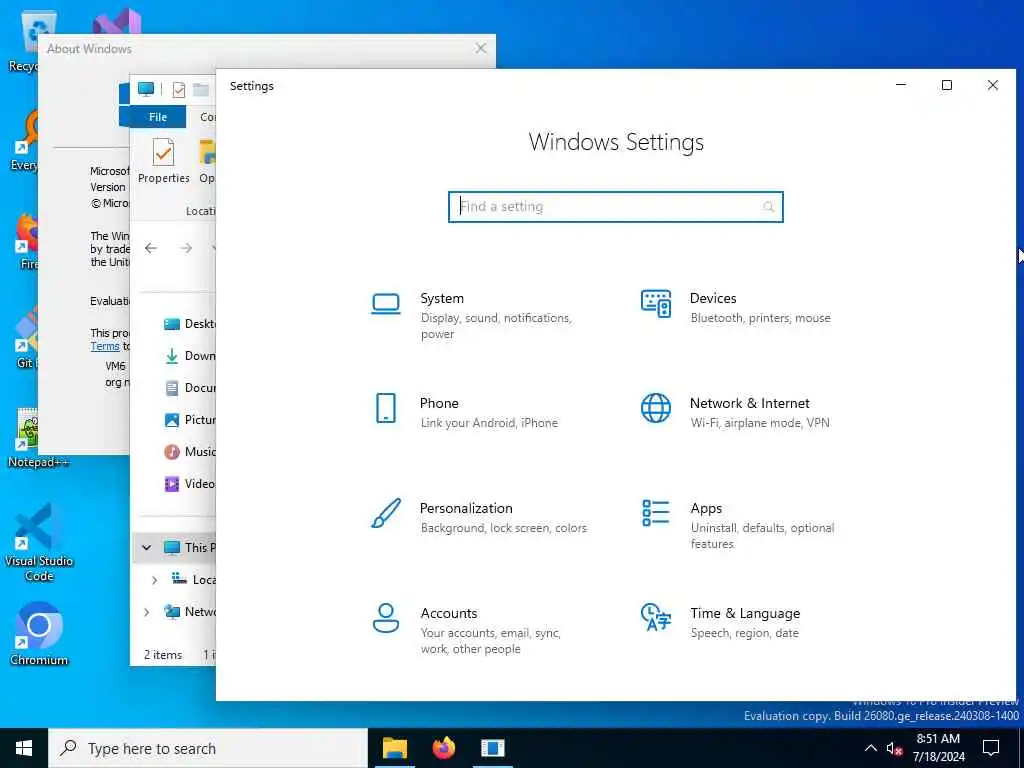Click in the Find a setting search box
The image size is (1024, 768).
615,207
